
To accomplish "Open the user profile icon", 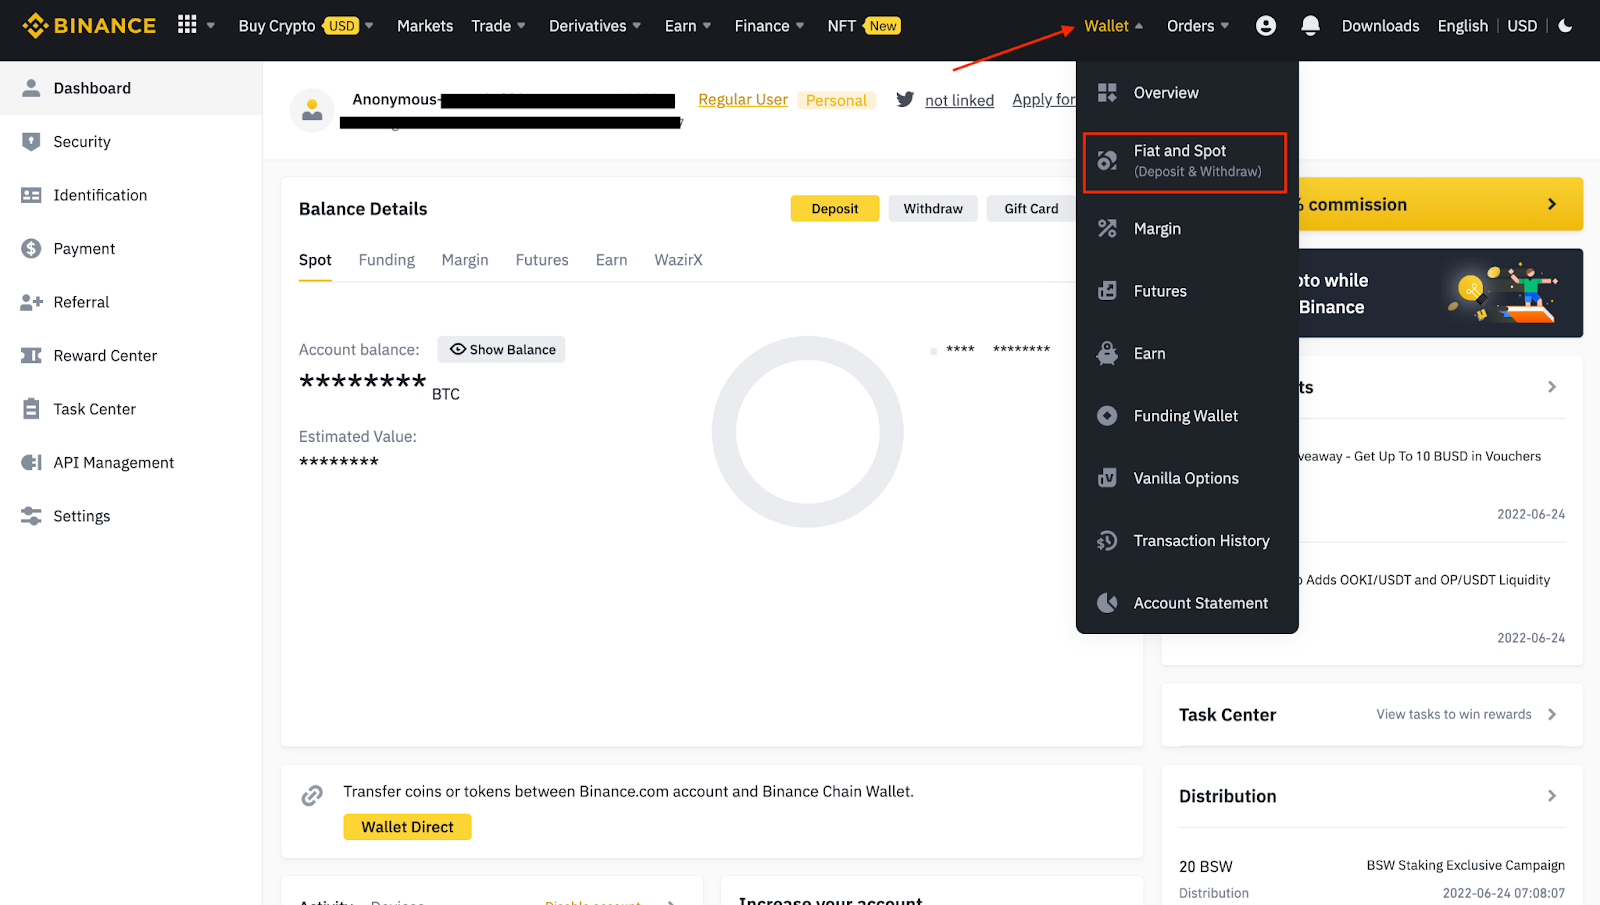I will click(x=1266, y=26).
